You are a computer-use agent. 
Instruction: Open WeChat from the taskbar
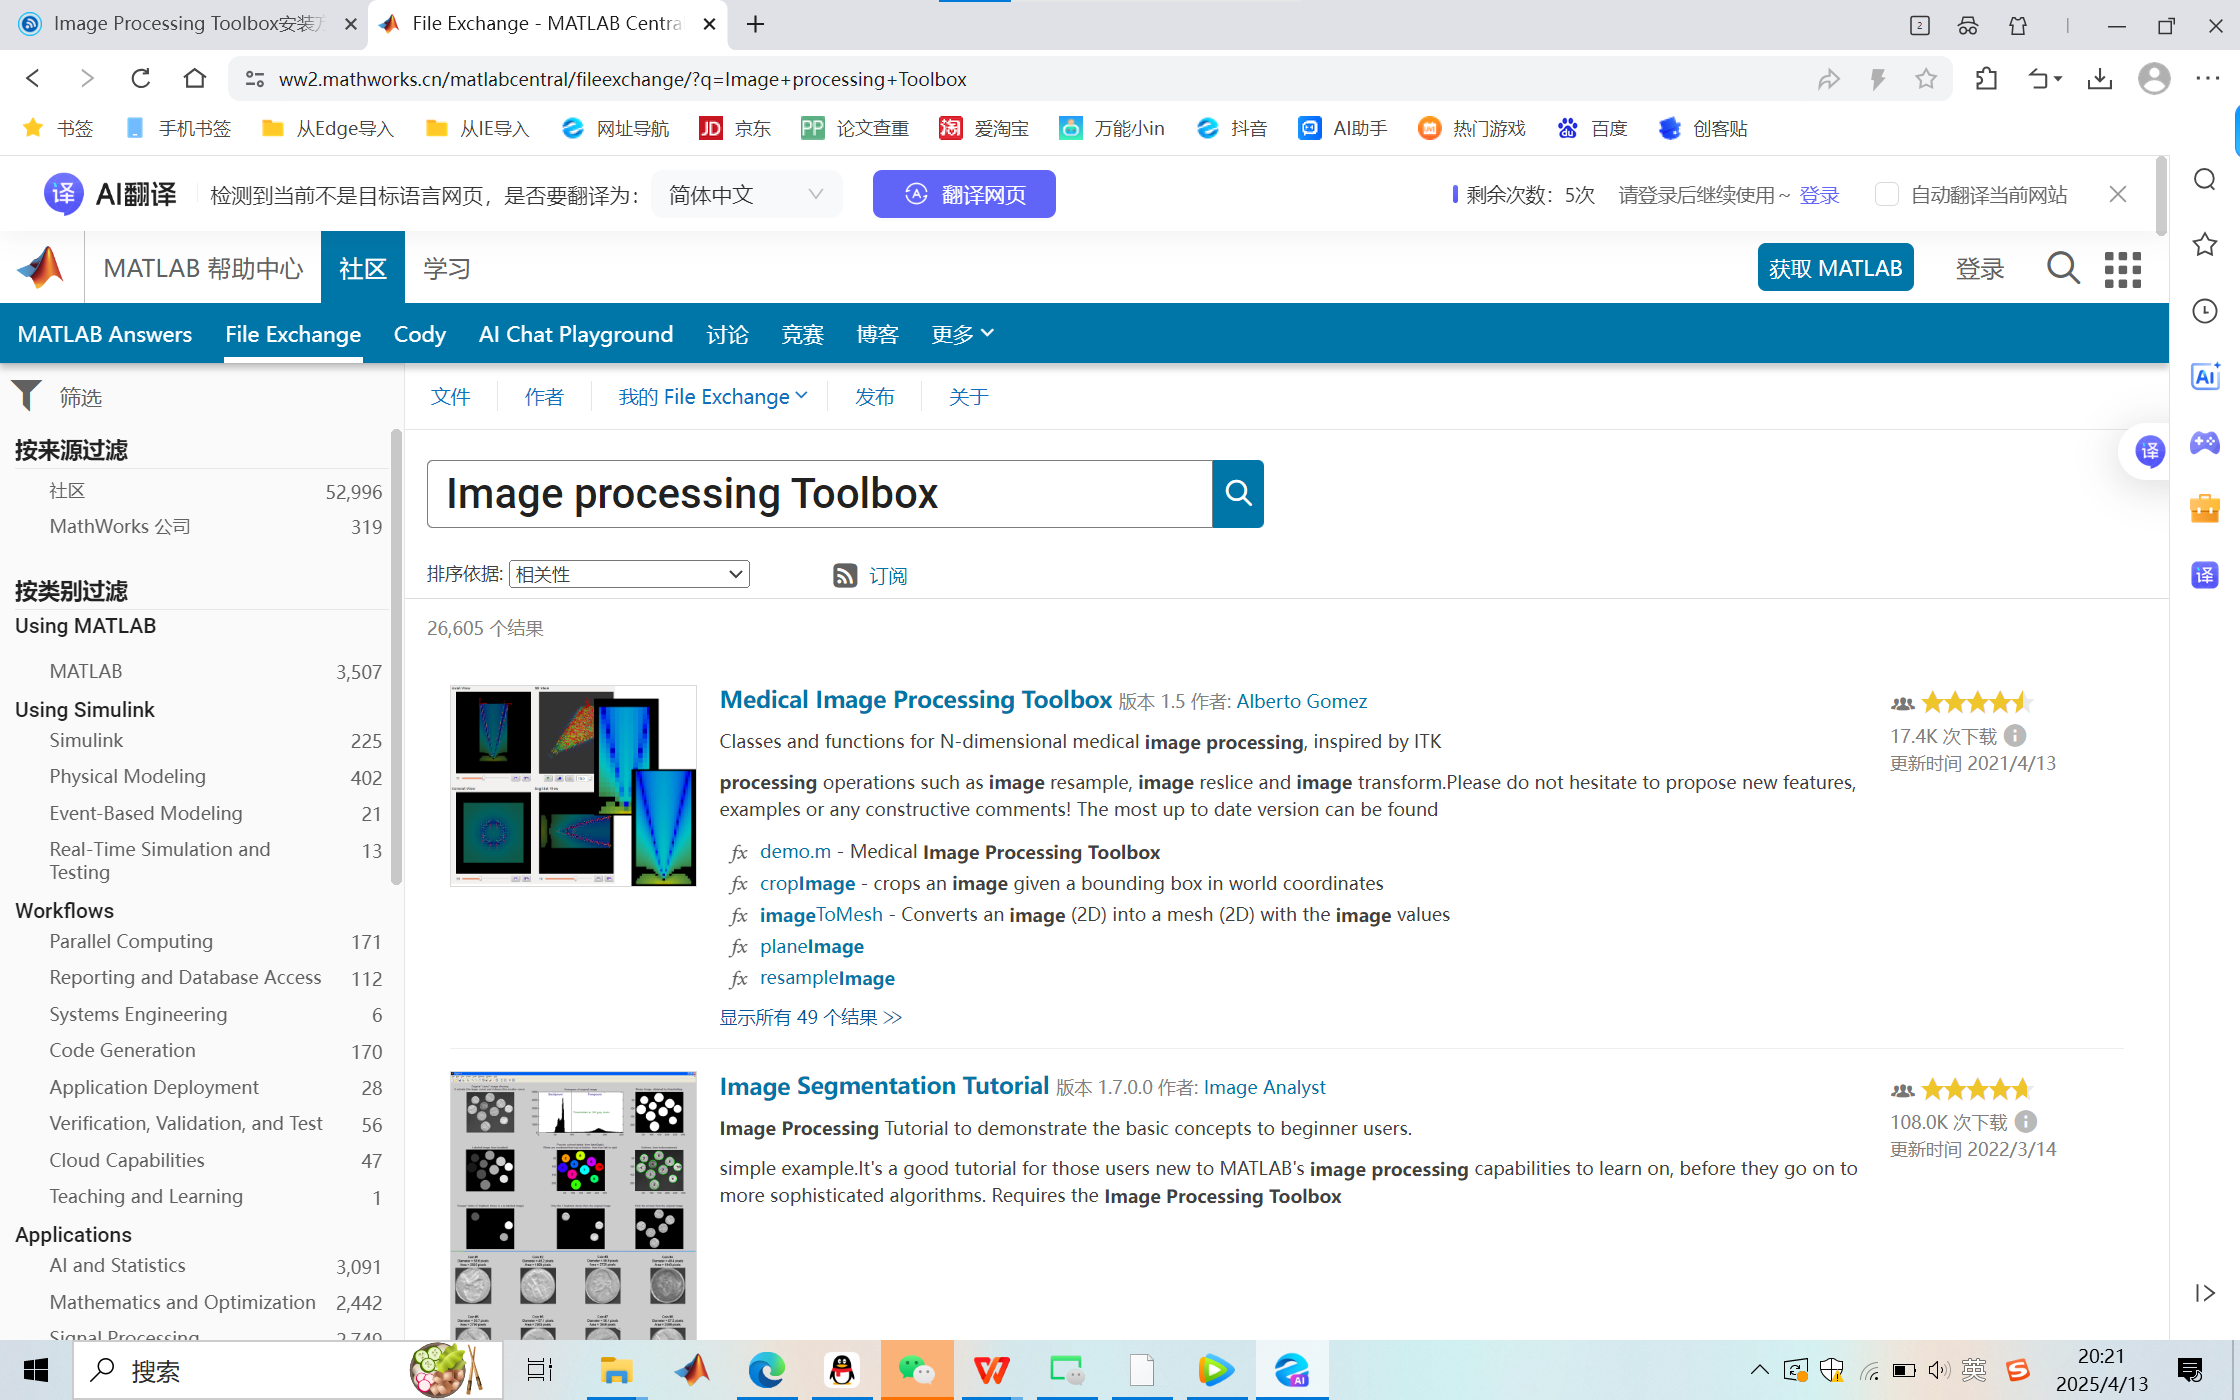point(917,1369)
